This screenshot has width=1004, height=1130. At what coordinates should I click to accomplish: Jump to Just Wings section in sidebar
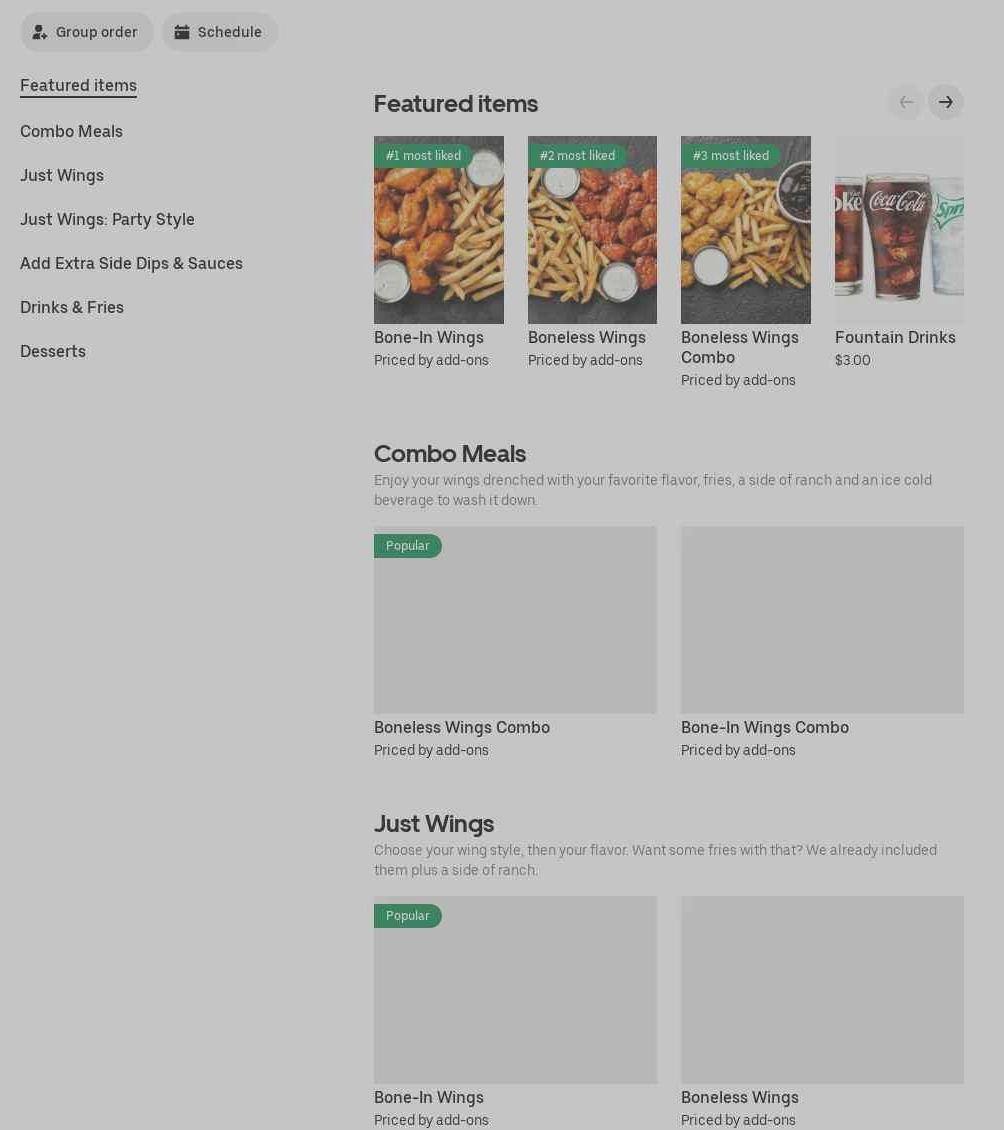coord(62,175)
